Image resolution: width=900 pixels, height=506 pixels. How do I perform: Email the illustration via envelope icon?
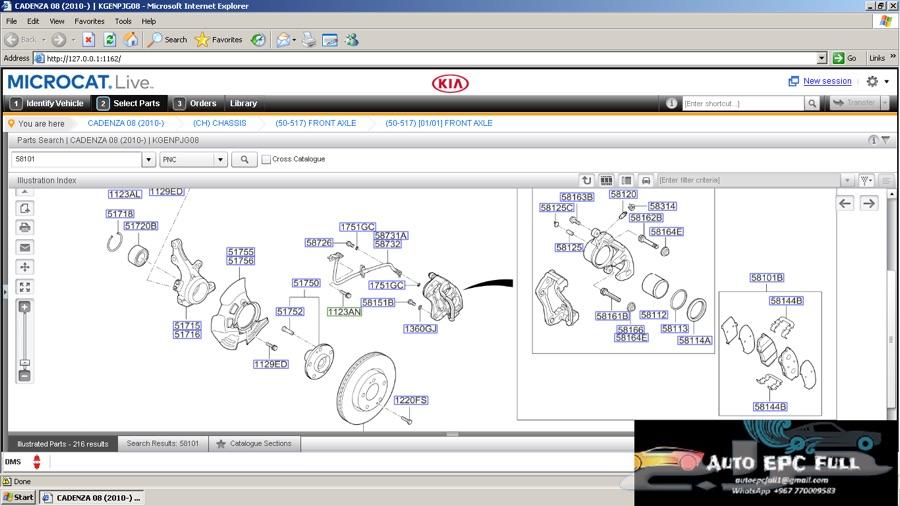point(25,247)
